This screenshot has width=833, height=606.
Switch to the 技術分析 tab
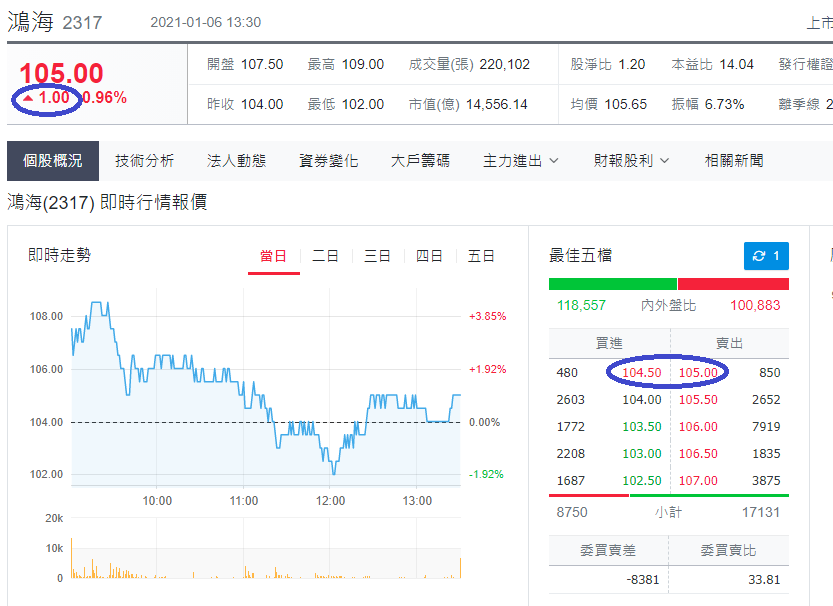tap(144, 161)
